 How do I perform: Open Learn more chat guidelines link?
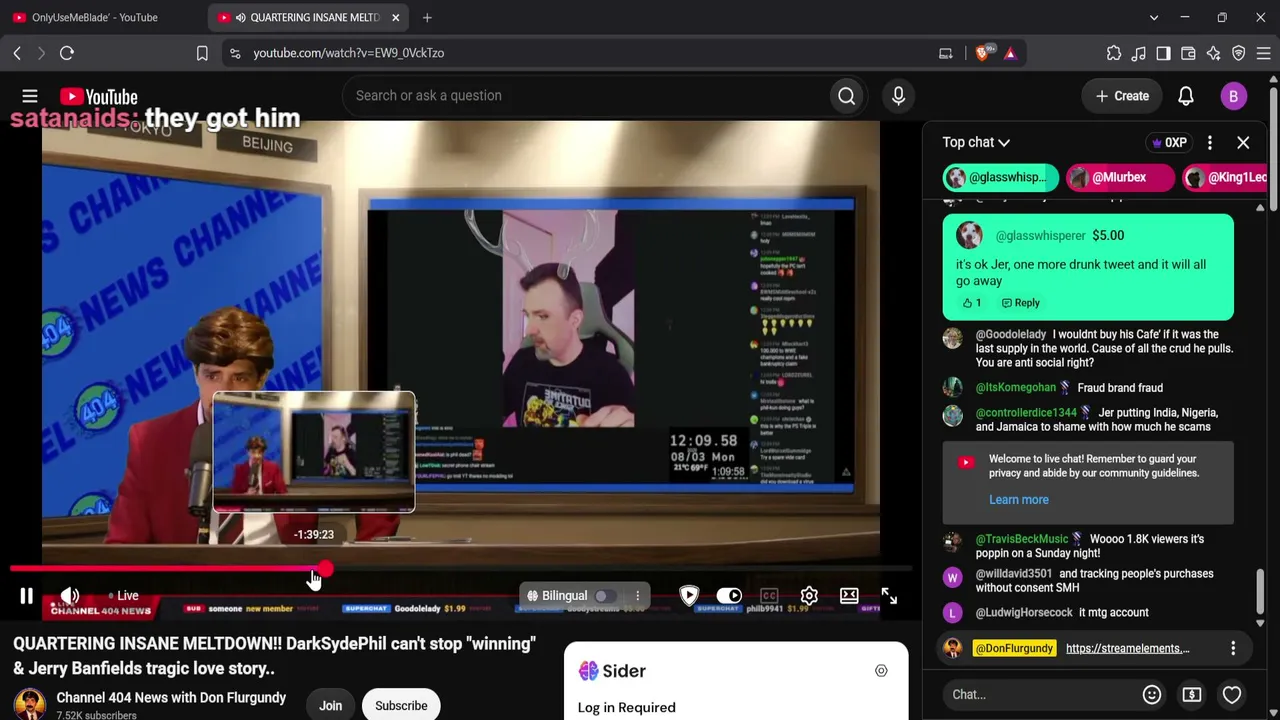pyautogui.click(x=1019, y=500)
